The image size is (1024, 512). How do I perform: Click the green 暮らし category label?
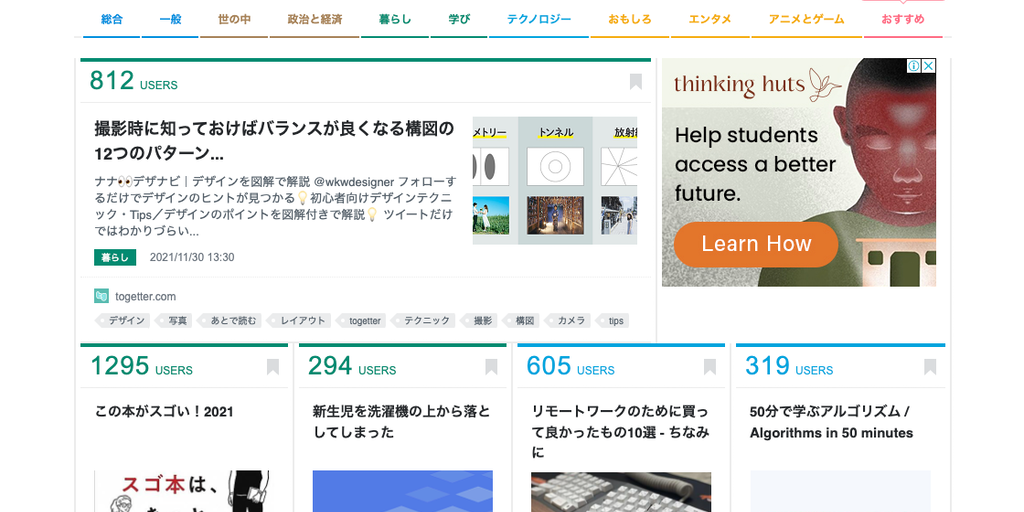pyautogui.click(x=115, y=257)
